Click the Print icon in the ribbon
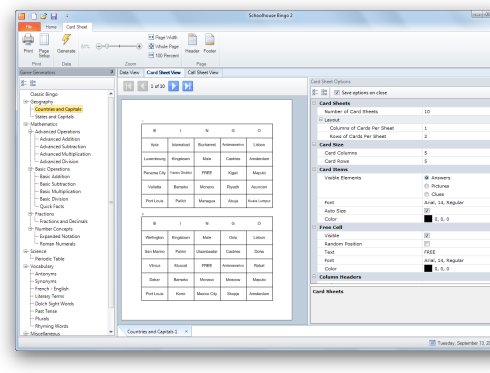The height and width of the screenshot is (373, 490). click(28, 40)
